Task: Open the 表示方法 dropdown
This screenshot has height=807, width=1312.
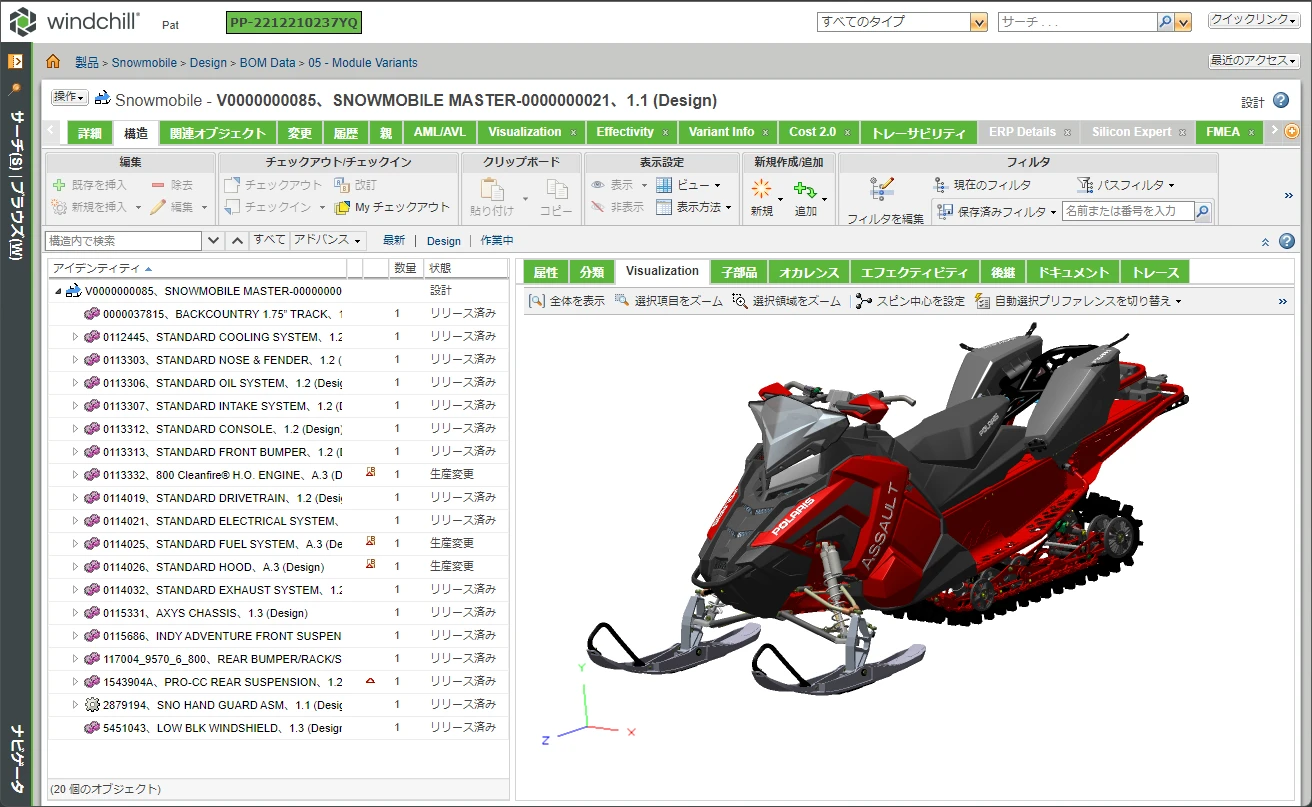Action: 694,207
